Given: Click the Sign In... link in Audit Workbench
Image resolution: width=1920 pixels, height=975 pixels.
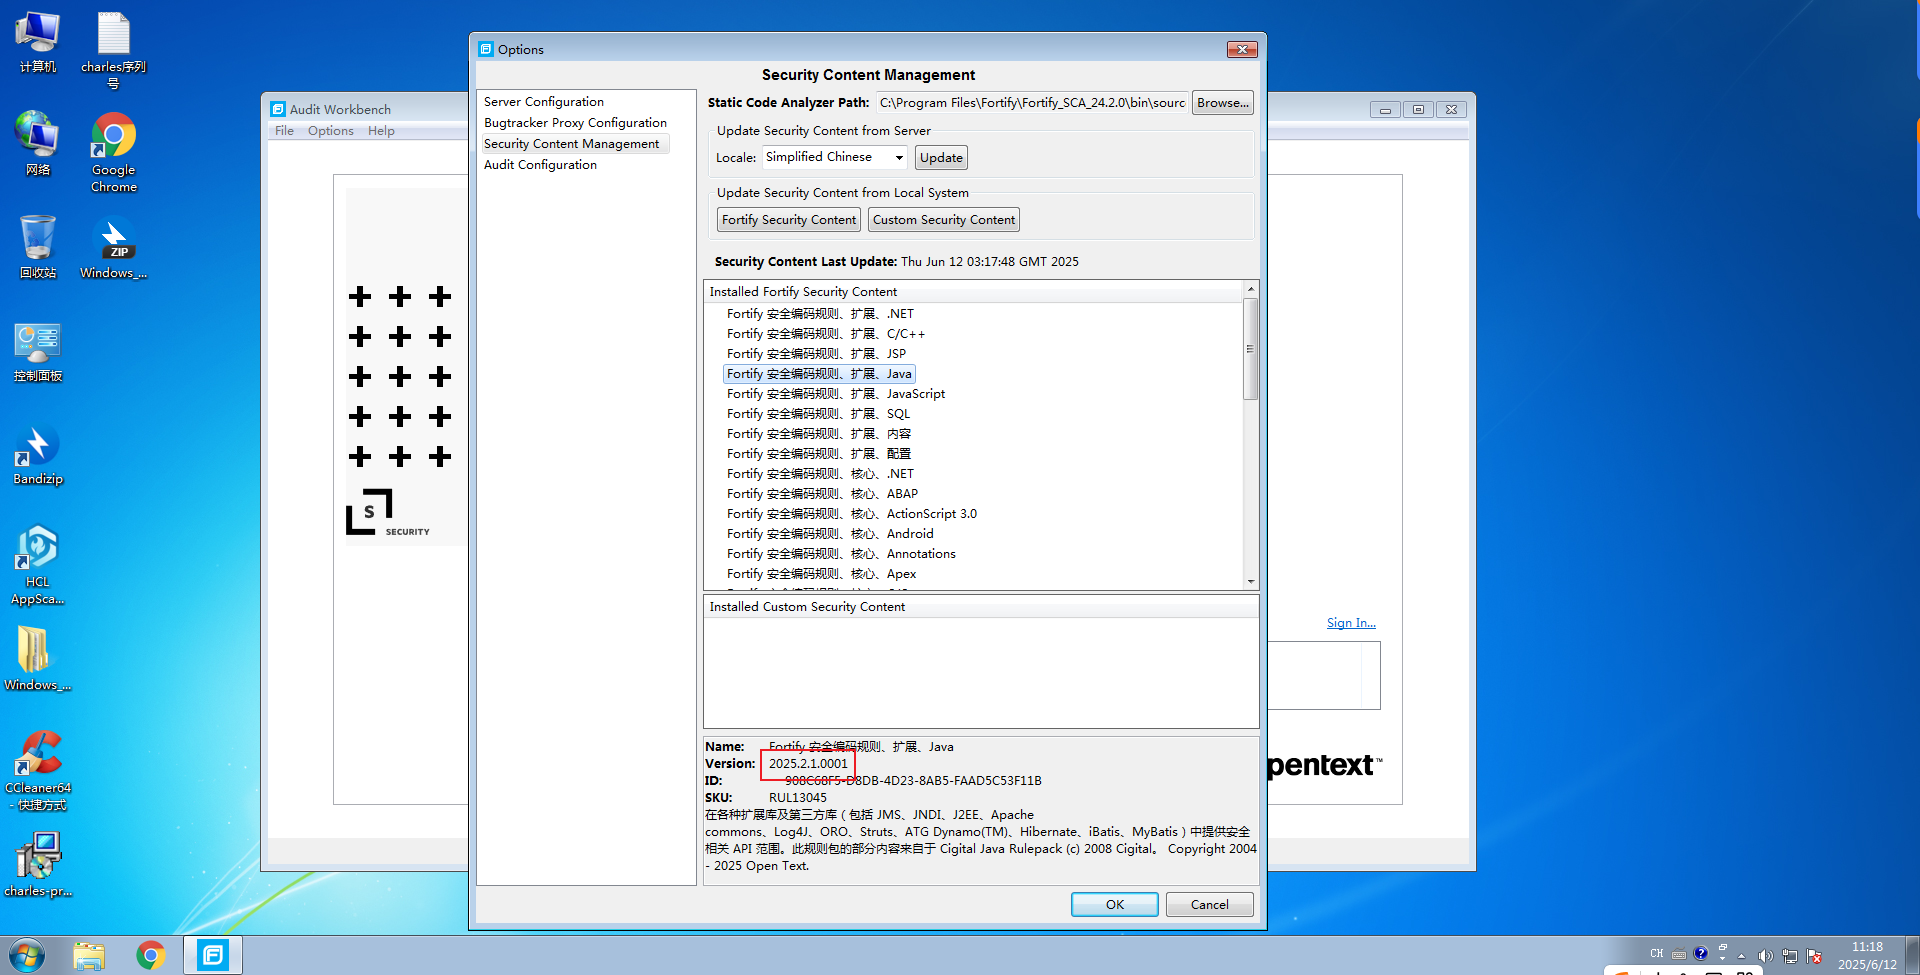Looking at the screenshot, I should [x=1351, y=623].
